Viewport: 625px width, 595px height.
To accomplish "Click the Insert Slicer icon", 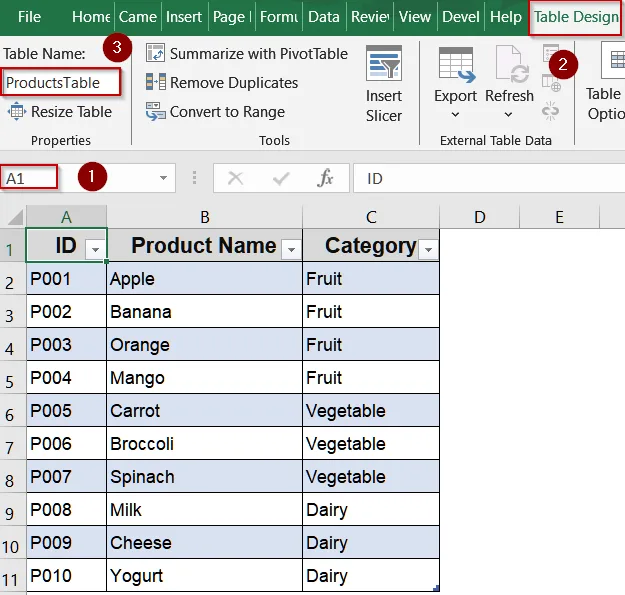I will click(x=383, y=63).
